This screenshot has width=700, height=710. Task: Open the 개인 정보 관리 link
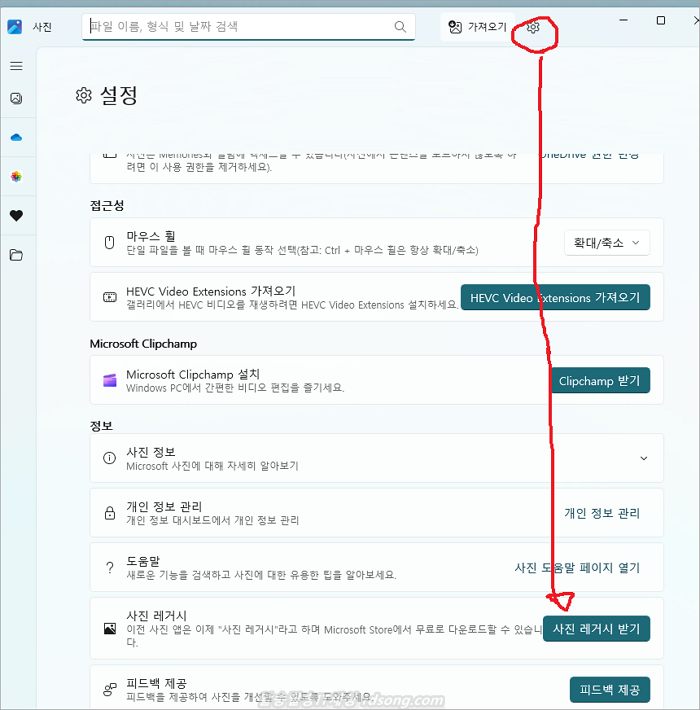pyautogui.click(x=601, y=513)
